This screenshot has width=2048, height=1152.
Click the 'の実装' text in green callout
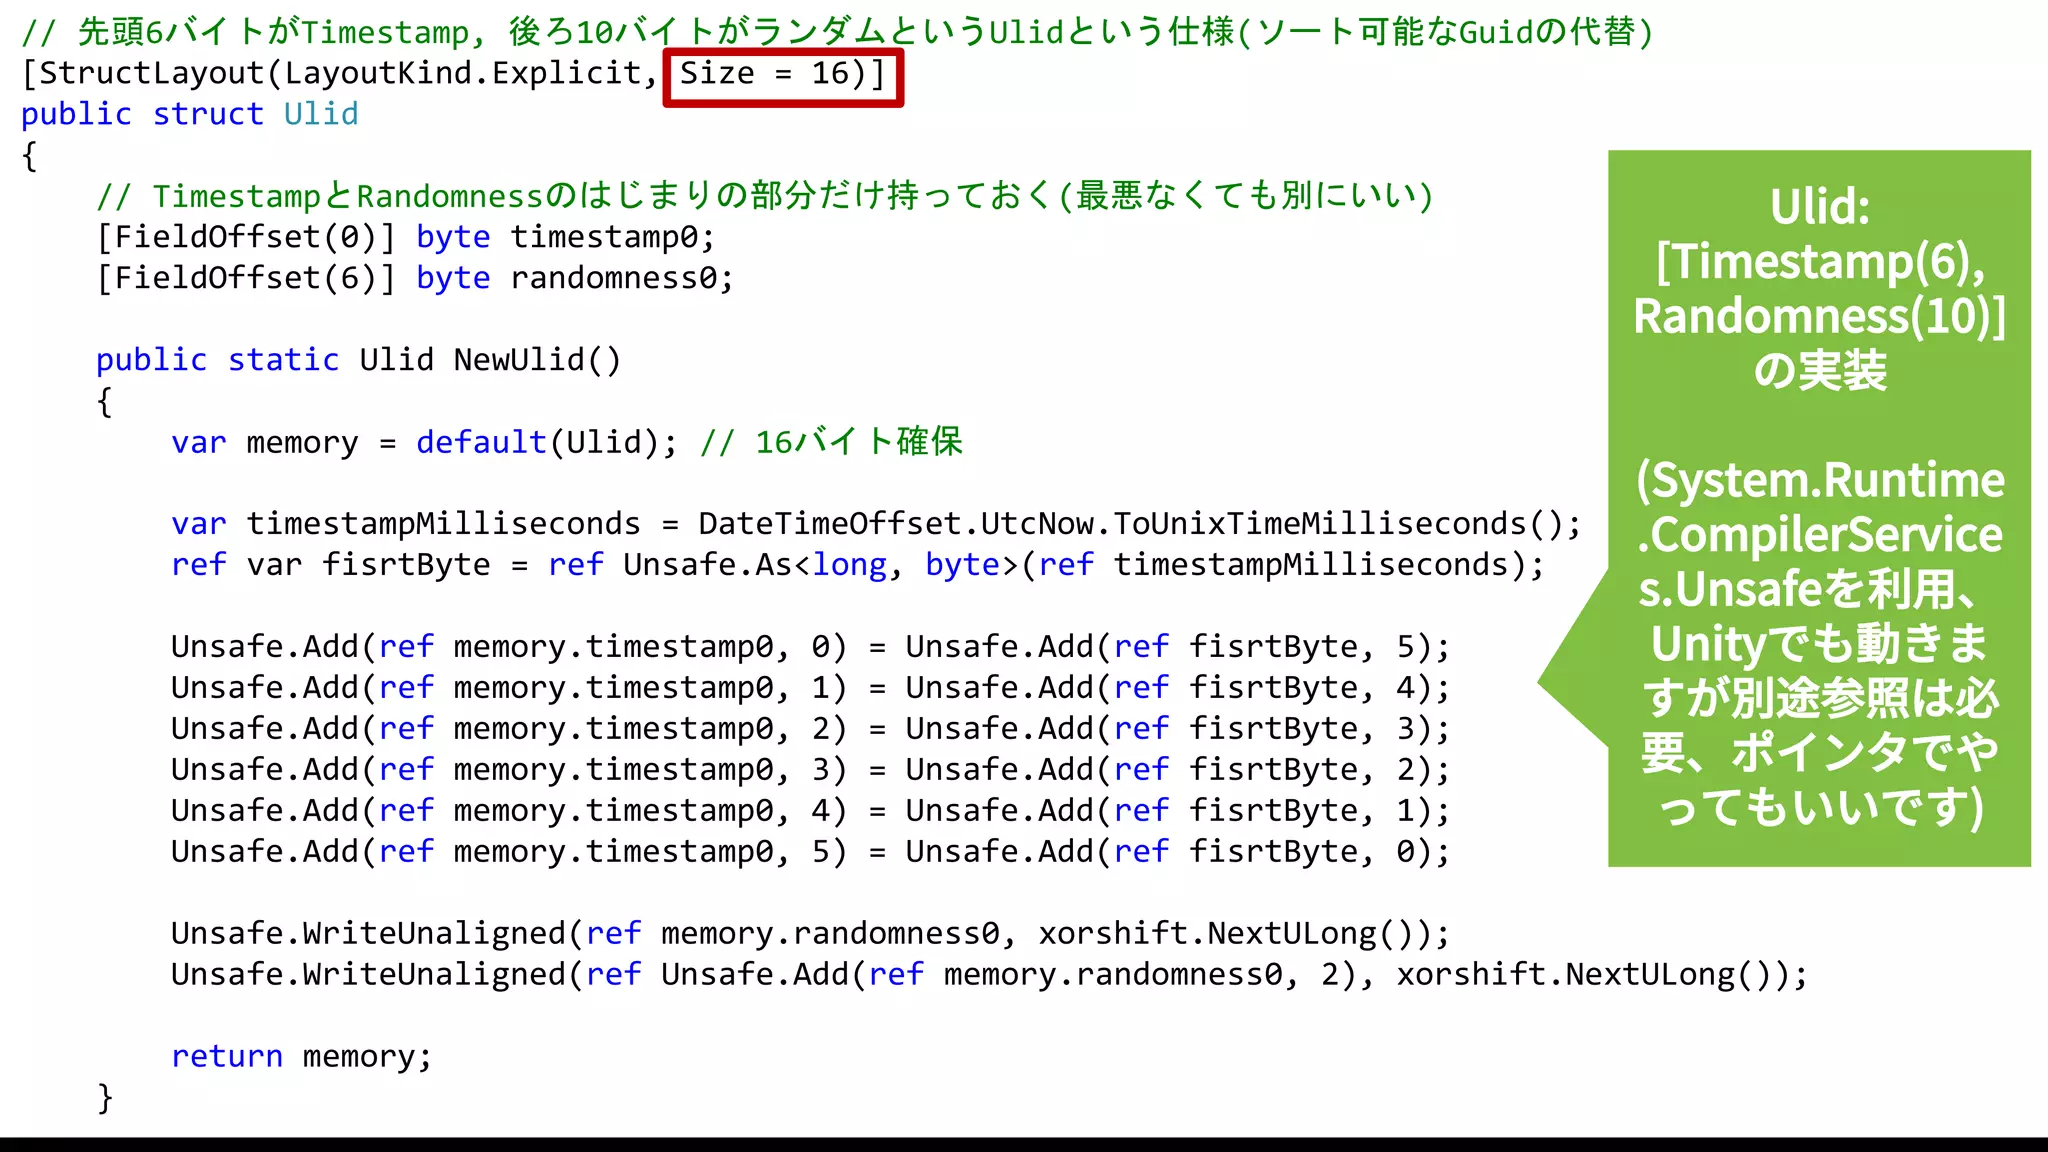click(1820, 371)
